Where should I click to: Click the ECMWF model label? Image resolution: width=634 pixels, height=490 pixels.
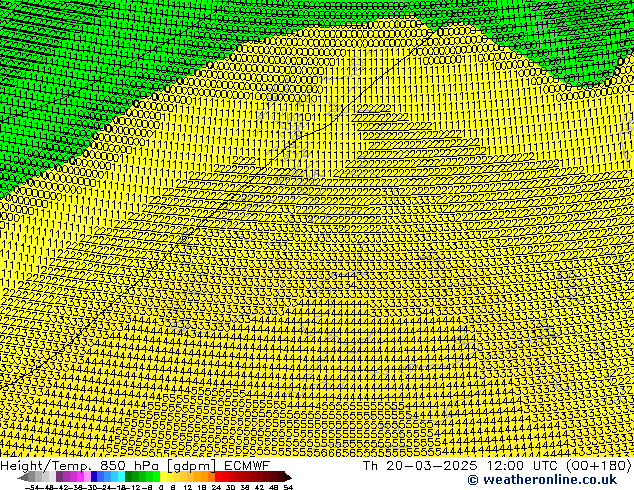tap(247, 465)
